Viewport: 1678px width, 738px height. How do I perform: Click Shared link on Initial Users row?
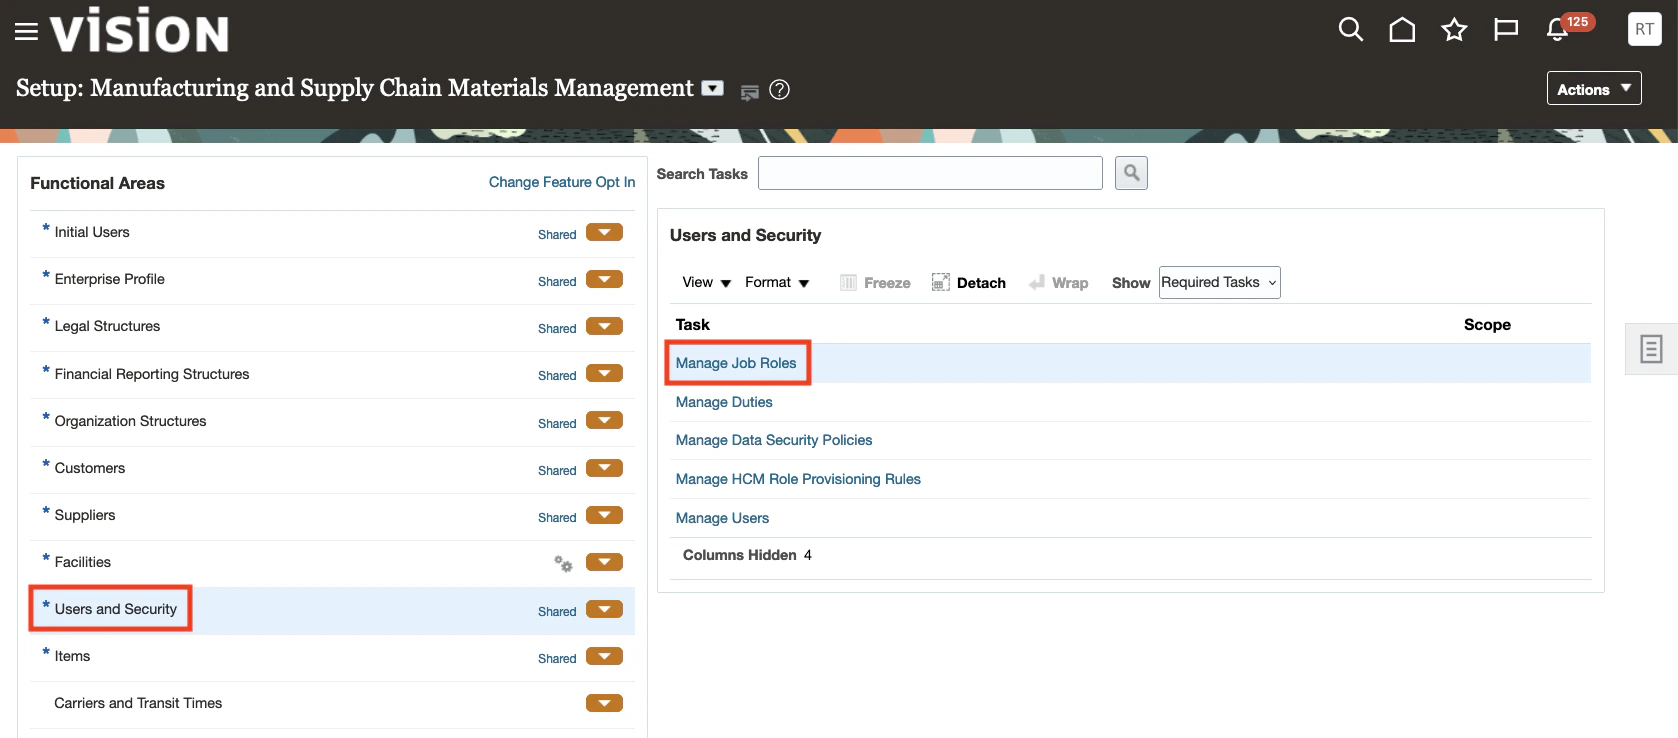point(557,235)
